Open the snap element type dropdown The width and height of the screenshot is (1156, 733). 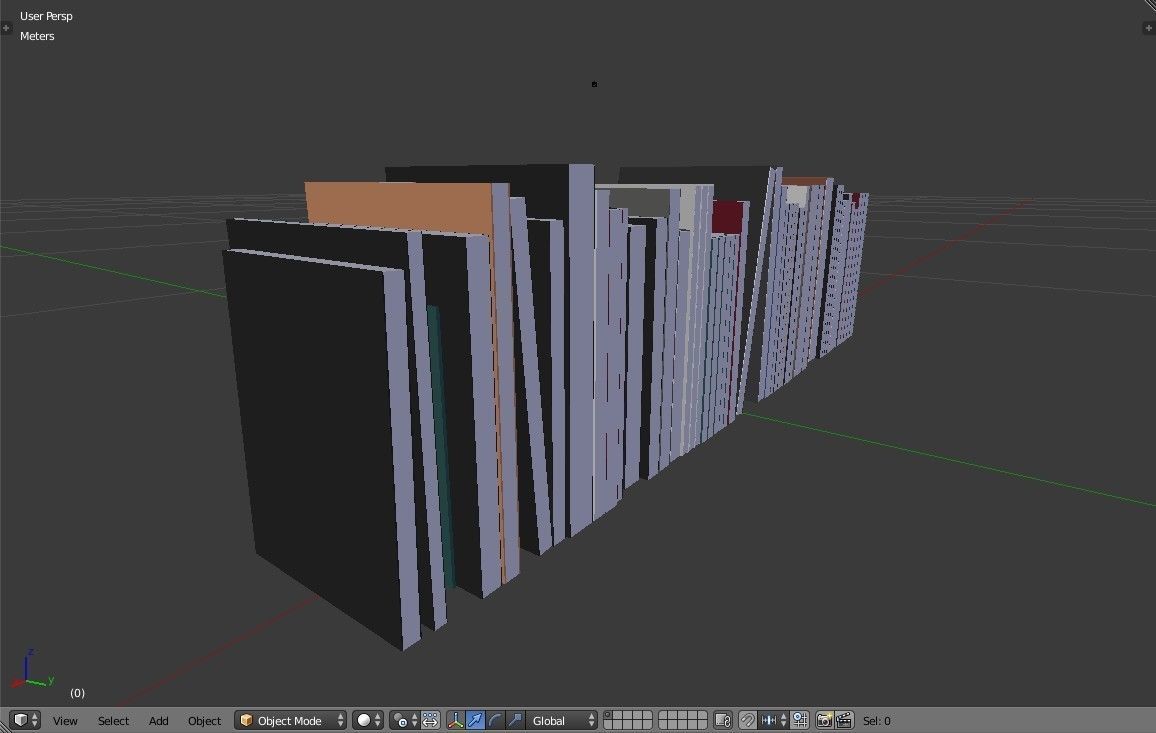click(x=773, y=720)
